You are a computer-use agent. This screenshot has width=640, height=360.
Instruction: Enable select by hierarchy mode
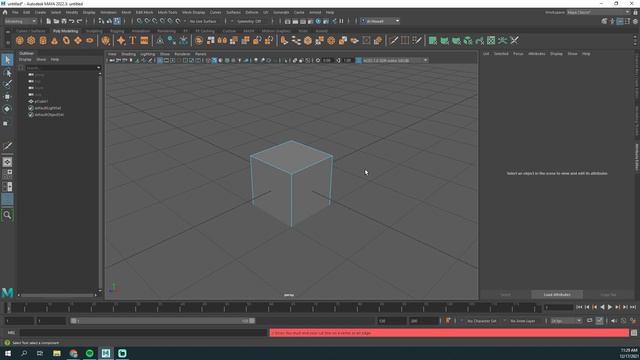(101, 21)
